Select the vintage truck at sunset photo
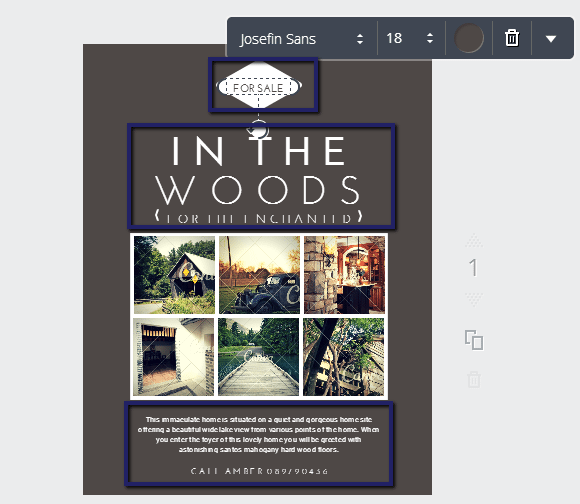This screenshot has width=580, height=504. [x=259, y=275]
